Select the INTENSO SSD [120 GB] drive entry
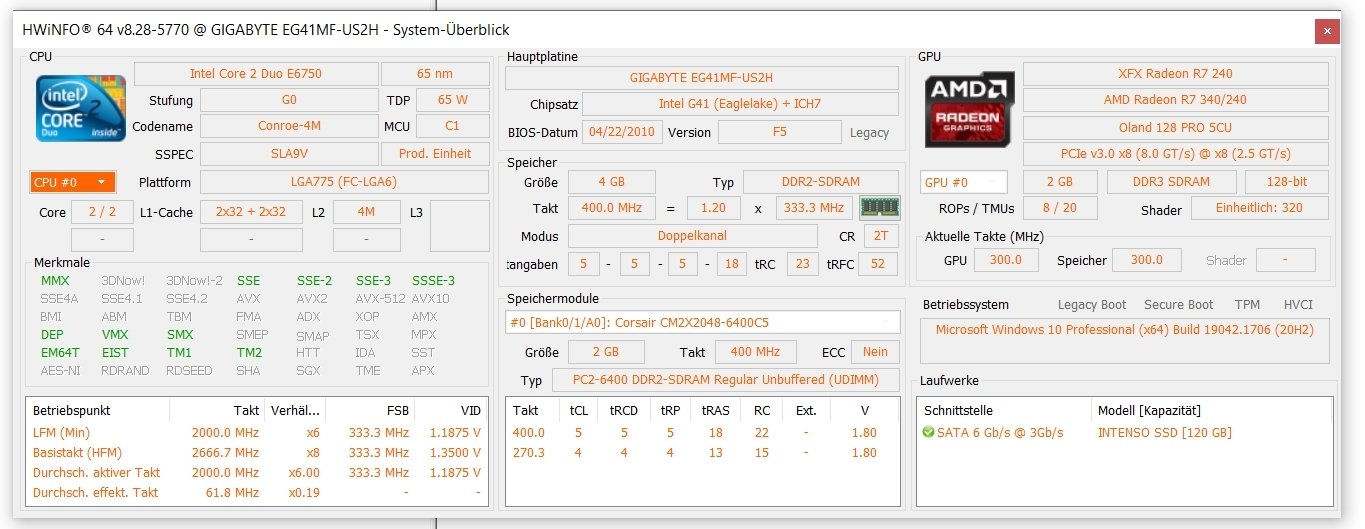 pyautogui.click(x=1165, y=433)
